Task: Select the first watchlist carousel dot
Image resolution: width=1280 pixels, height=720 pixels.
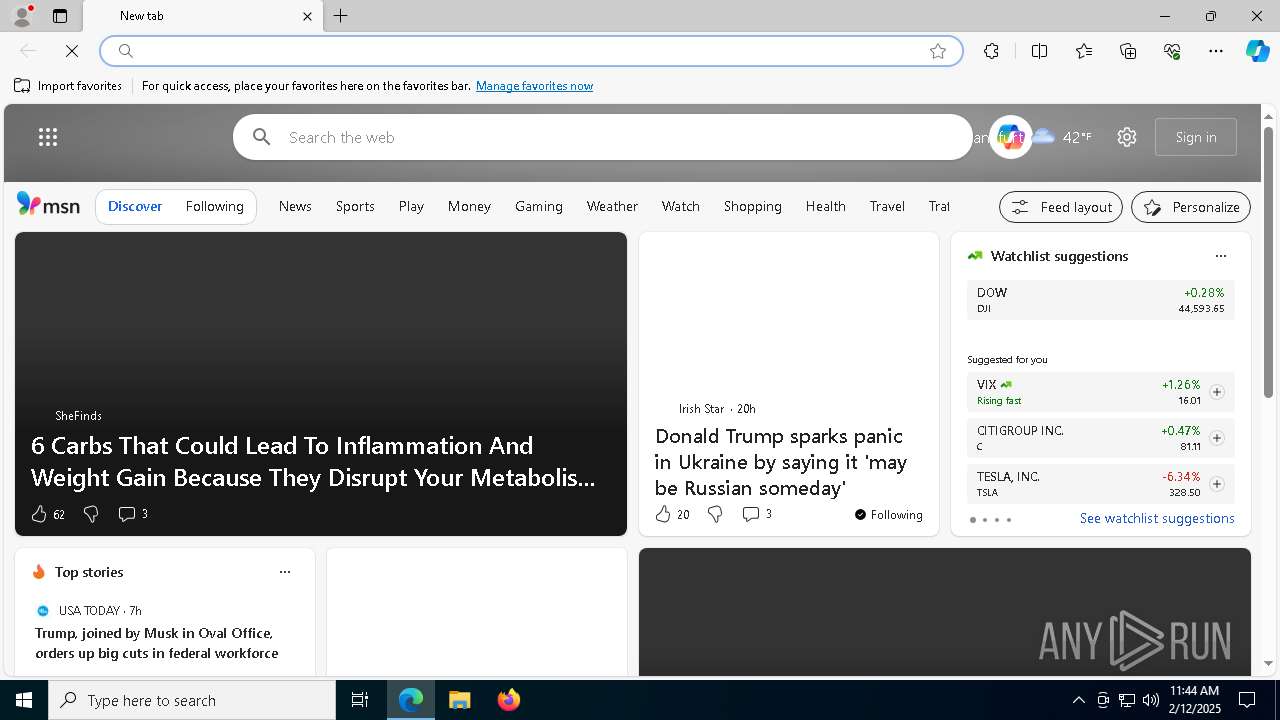Action: (x=973, y=520)
